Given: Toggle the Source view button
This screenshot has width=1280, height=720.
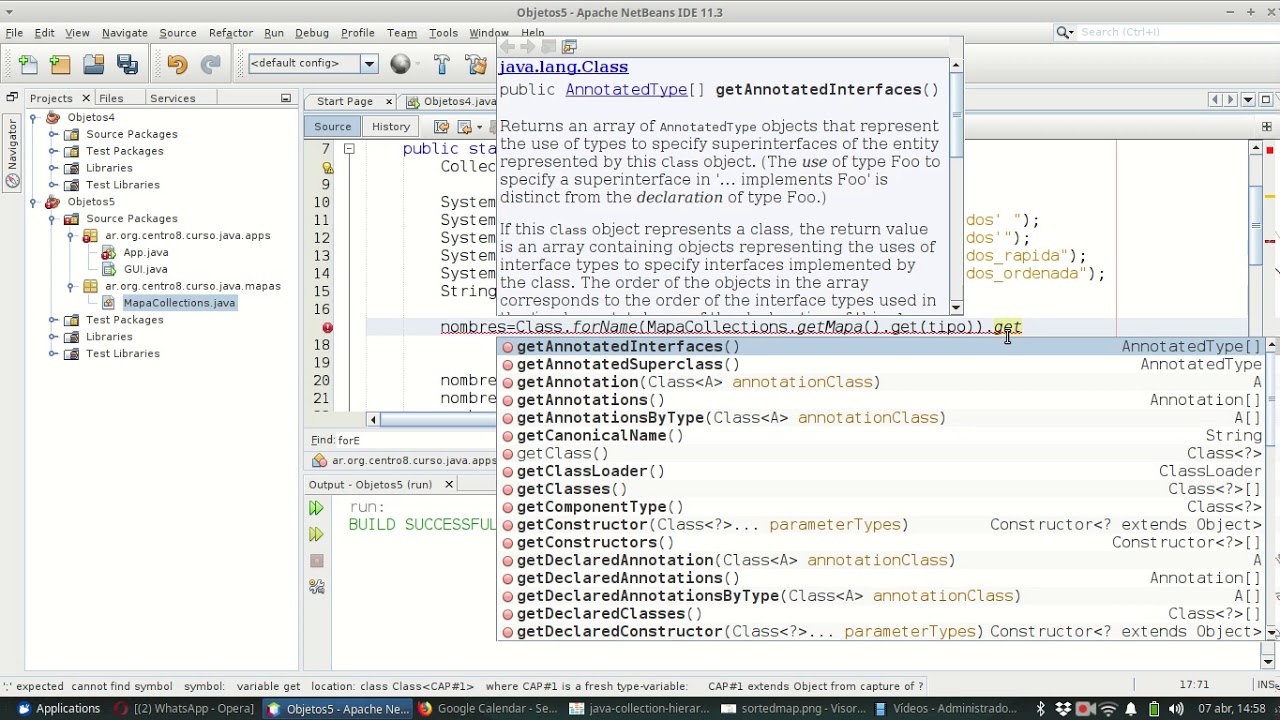Looking at the screenshot, I should [x=332, y=127].
